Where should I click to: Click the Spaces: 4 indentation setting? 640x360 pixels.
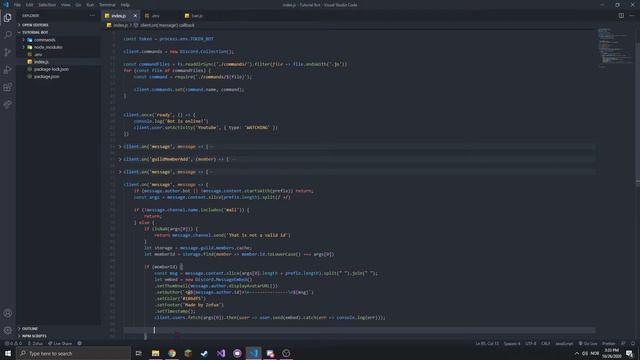pos(512,344)
